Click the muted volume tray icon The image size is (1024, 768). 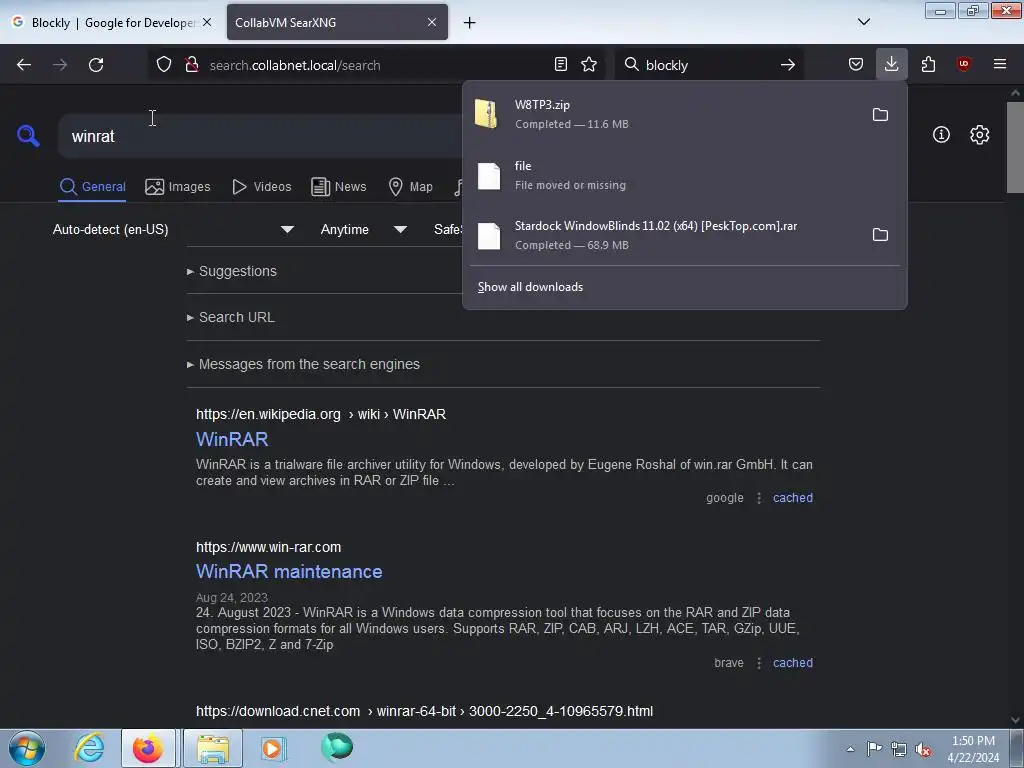pos(923,749)
